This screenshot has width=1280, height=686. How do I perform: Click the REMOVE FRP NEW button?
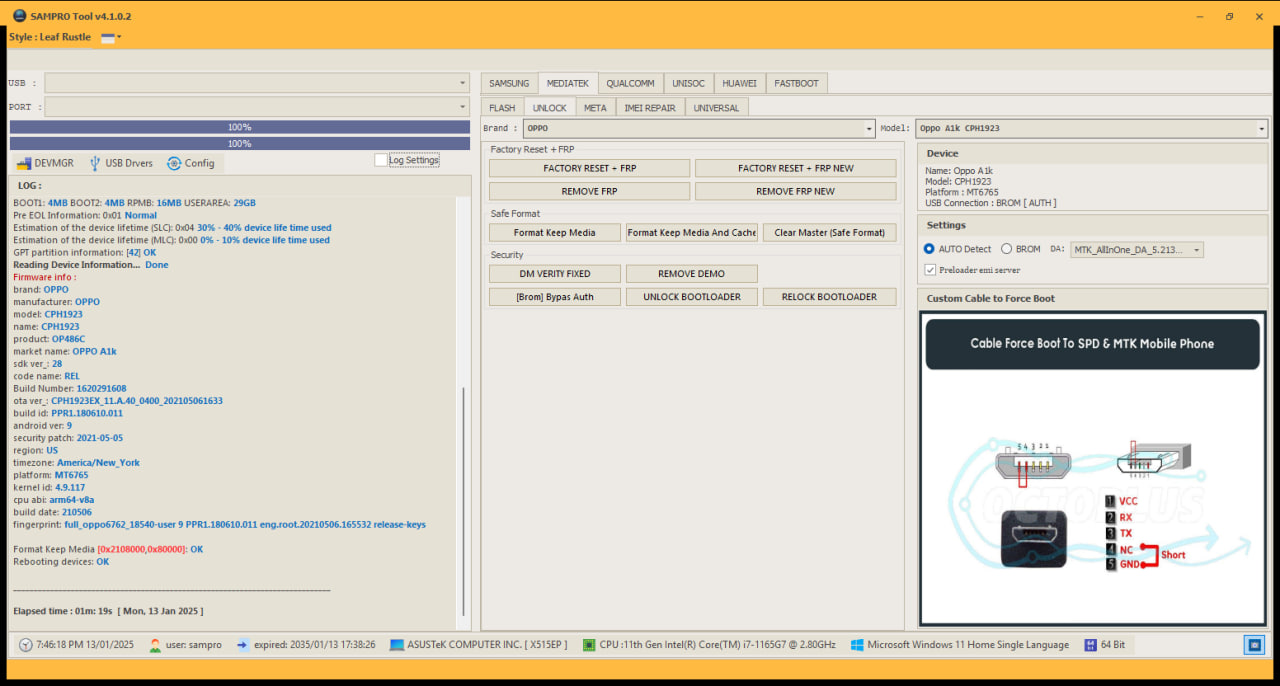tap(796, 191)
